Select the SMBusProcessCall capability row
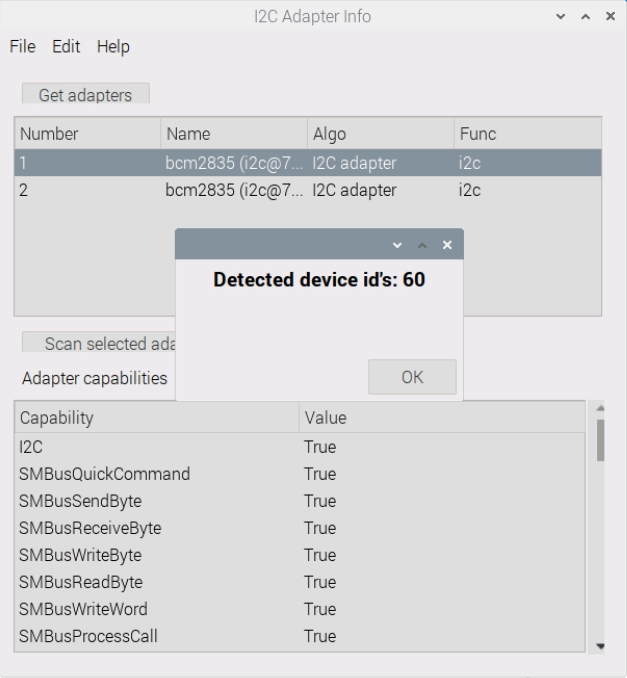Image resolution: width=627 pixels, height=678 pixels. coord(156,636)
